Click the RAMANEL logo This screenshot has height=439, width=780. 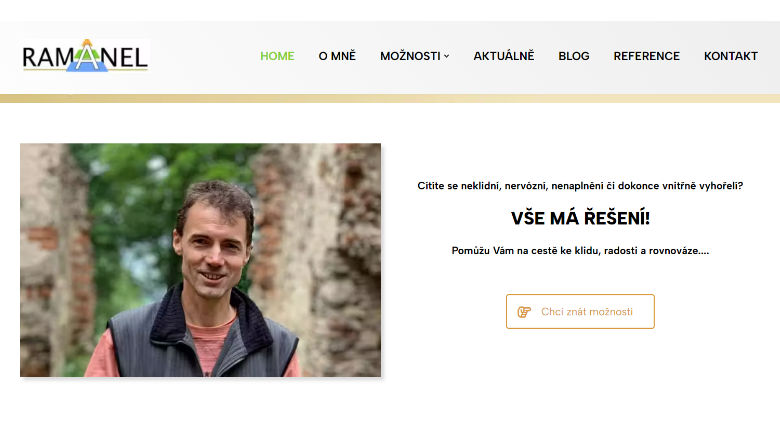pyautogui.click(x=85, y=56)
